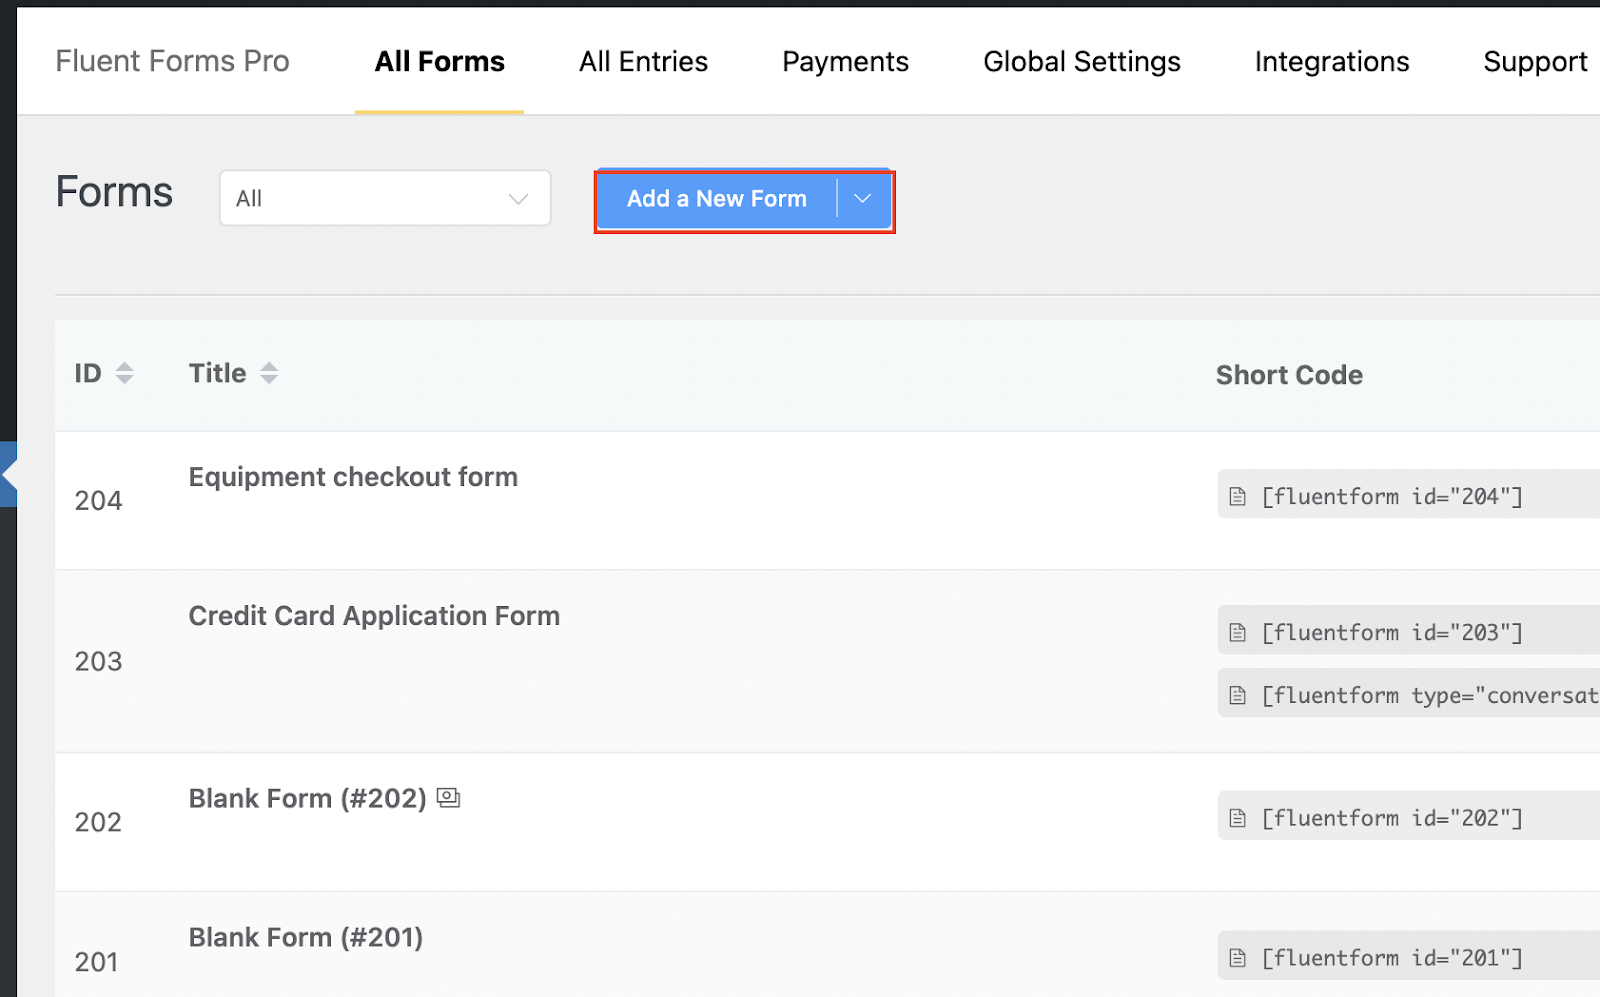
Task: Click the Title column sort arrows
Action: pos(269,373)
